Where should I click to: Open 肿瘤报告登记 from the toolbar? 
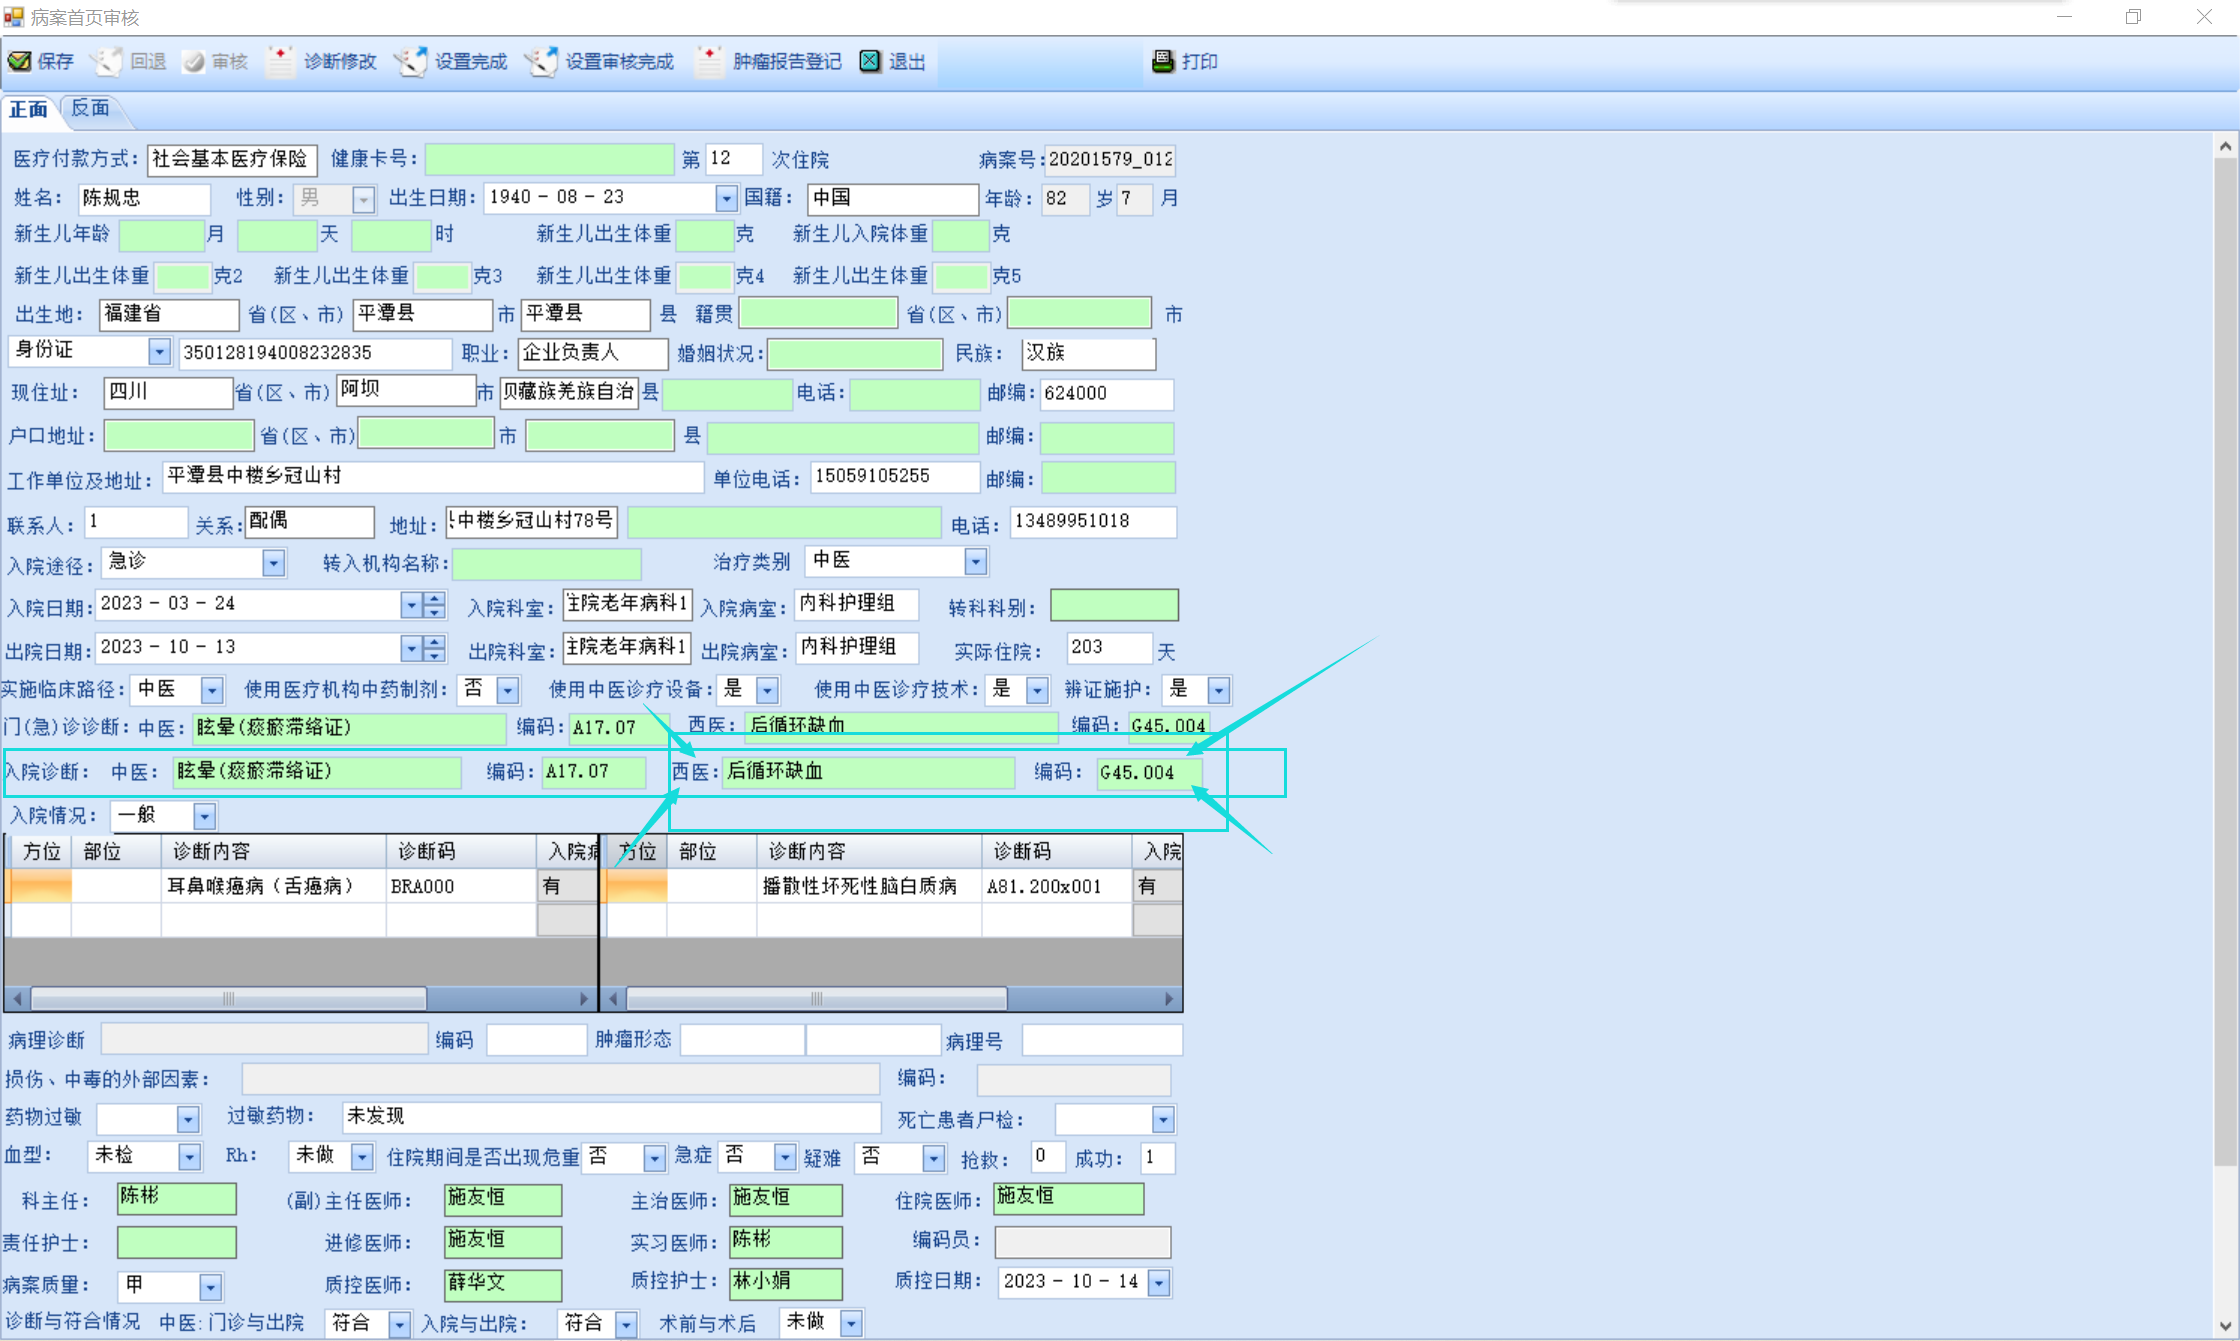(x=709, y=62)
